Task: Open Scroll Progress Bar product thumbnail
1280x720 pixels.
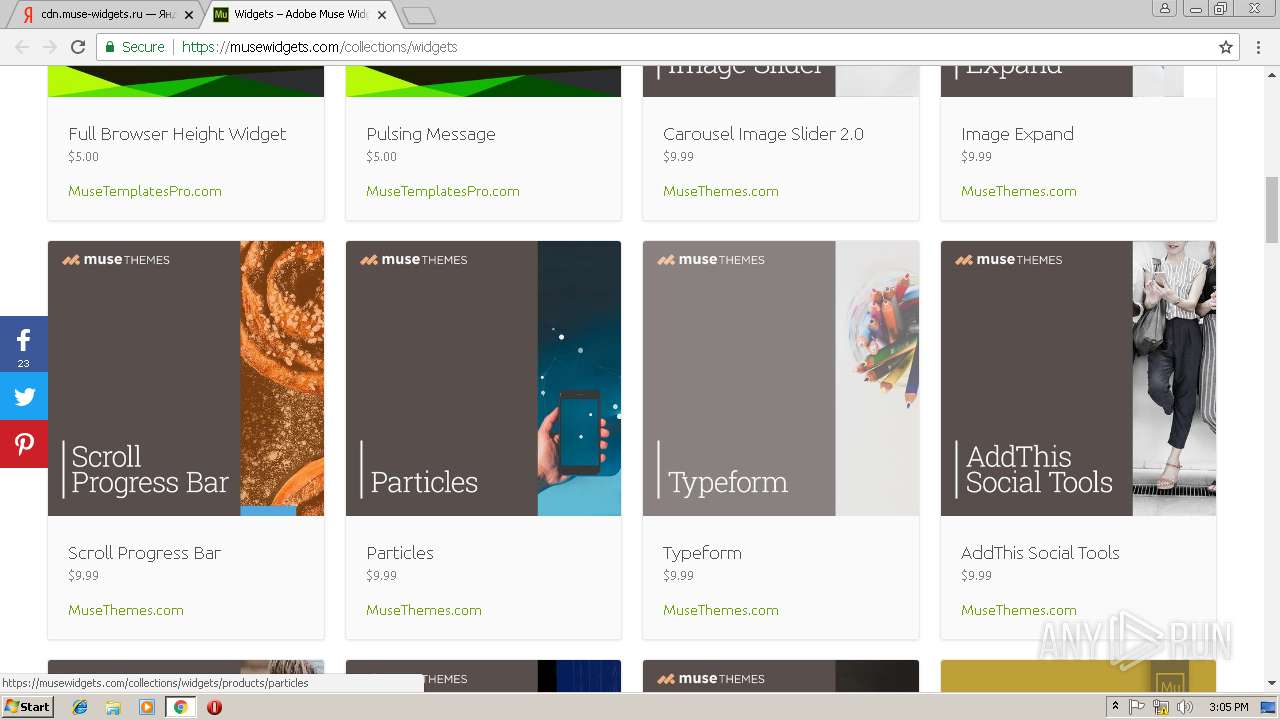Action: [186, 378]
